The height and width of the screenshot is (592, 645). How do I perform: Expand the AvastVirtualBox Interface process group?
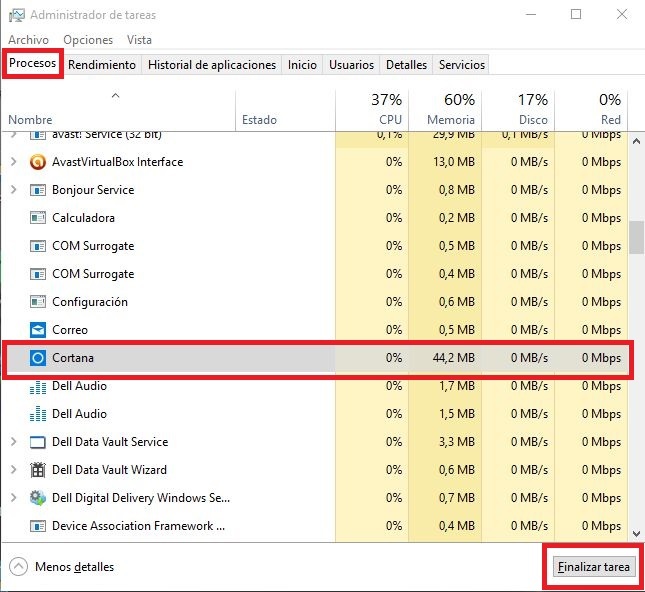tap(14, 162)
